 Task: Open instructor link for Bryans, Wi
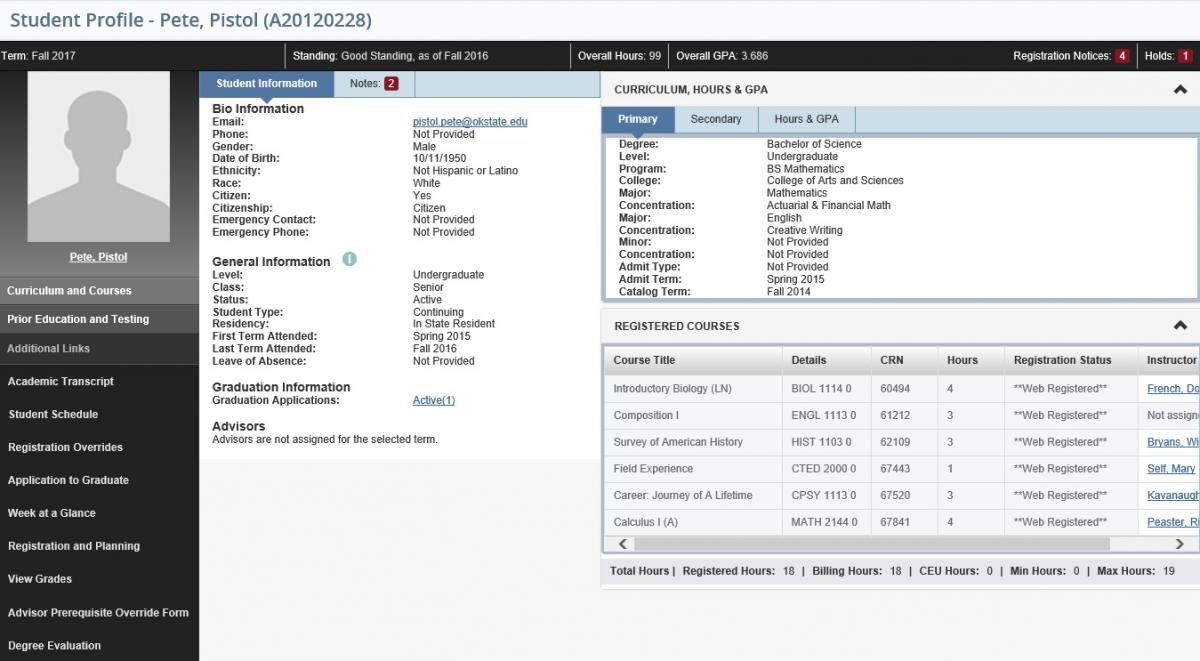pos(1173,441)
